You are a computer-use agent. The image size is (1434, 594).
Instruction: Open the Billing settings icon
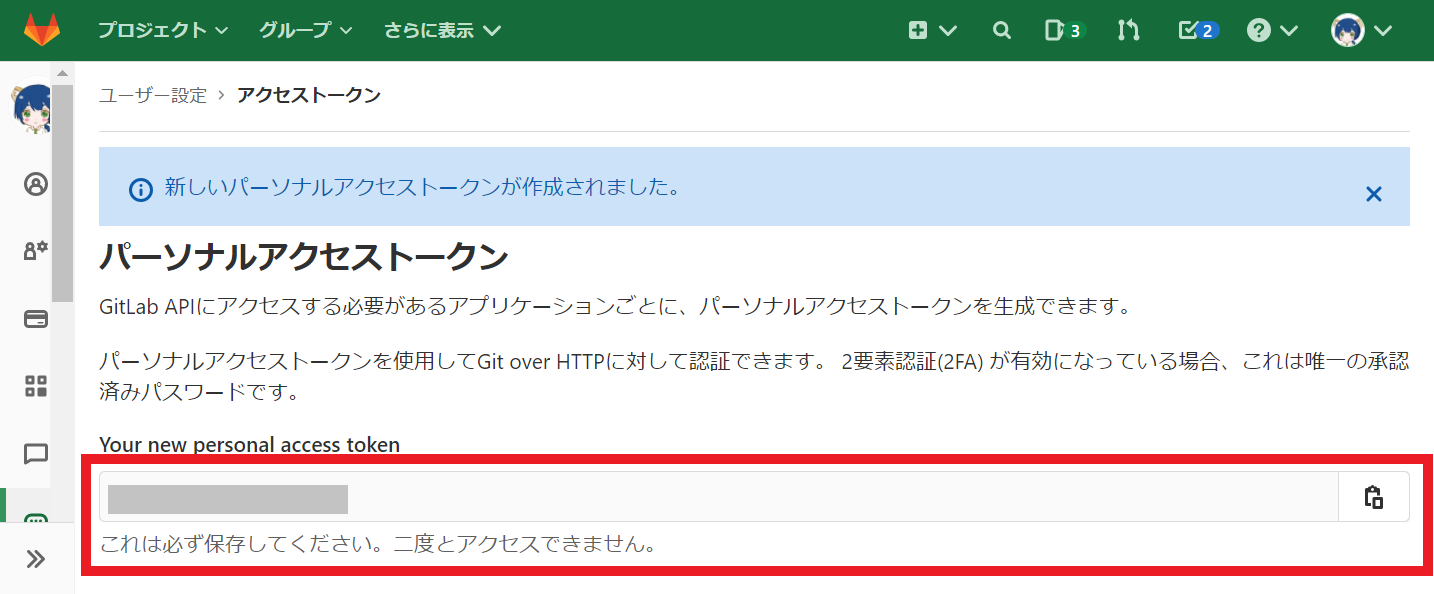point(36,318)
